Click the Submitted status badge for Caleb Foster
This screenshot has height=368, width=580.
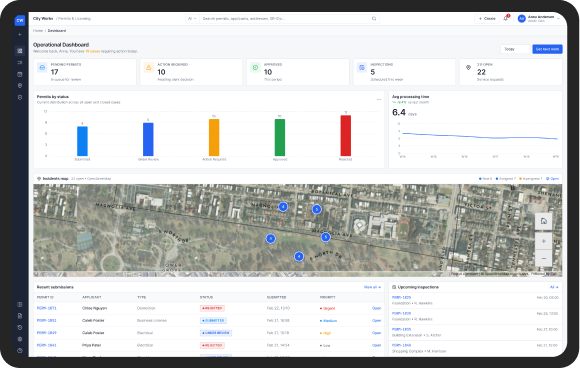(213, 321)
